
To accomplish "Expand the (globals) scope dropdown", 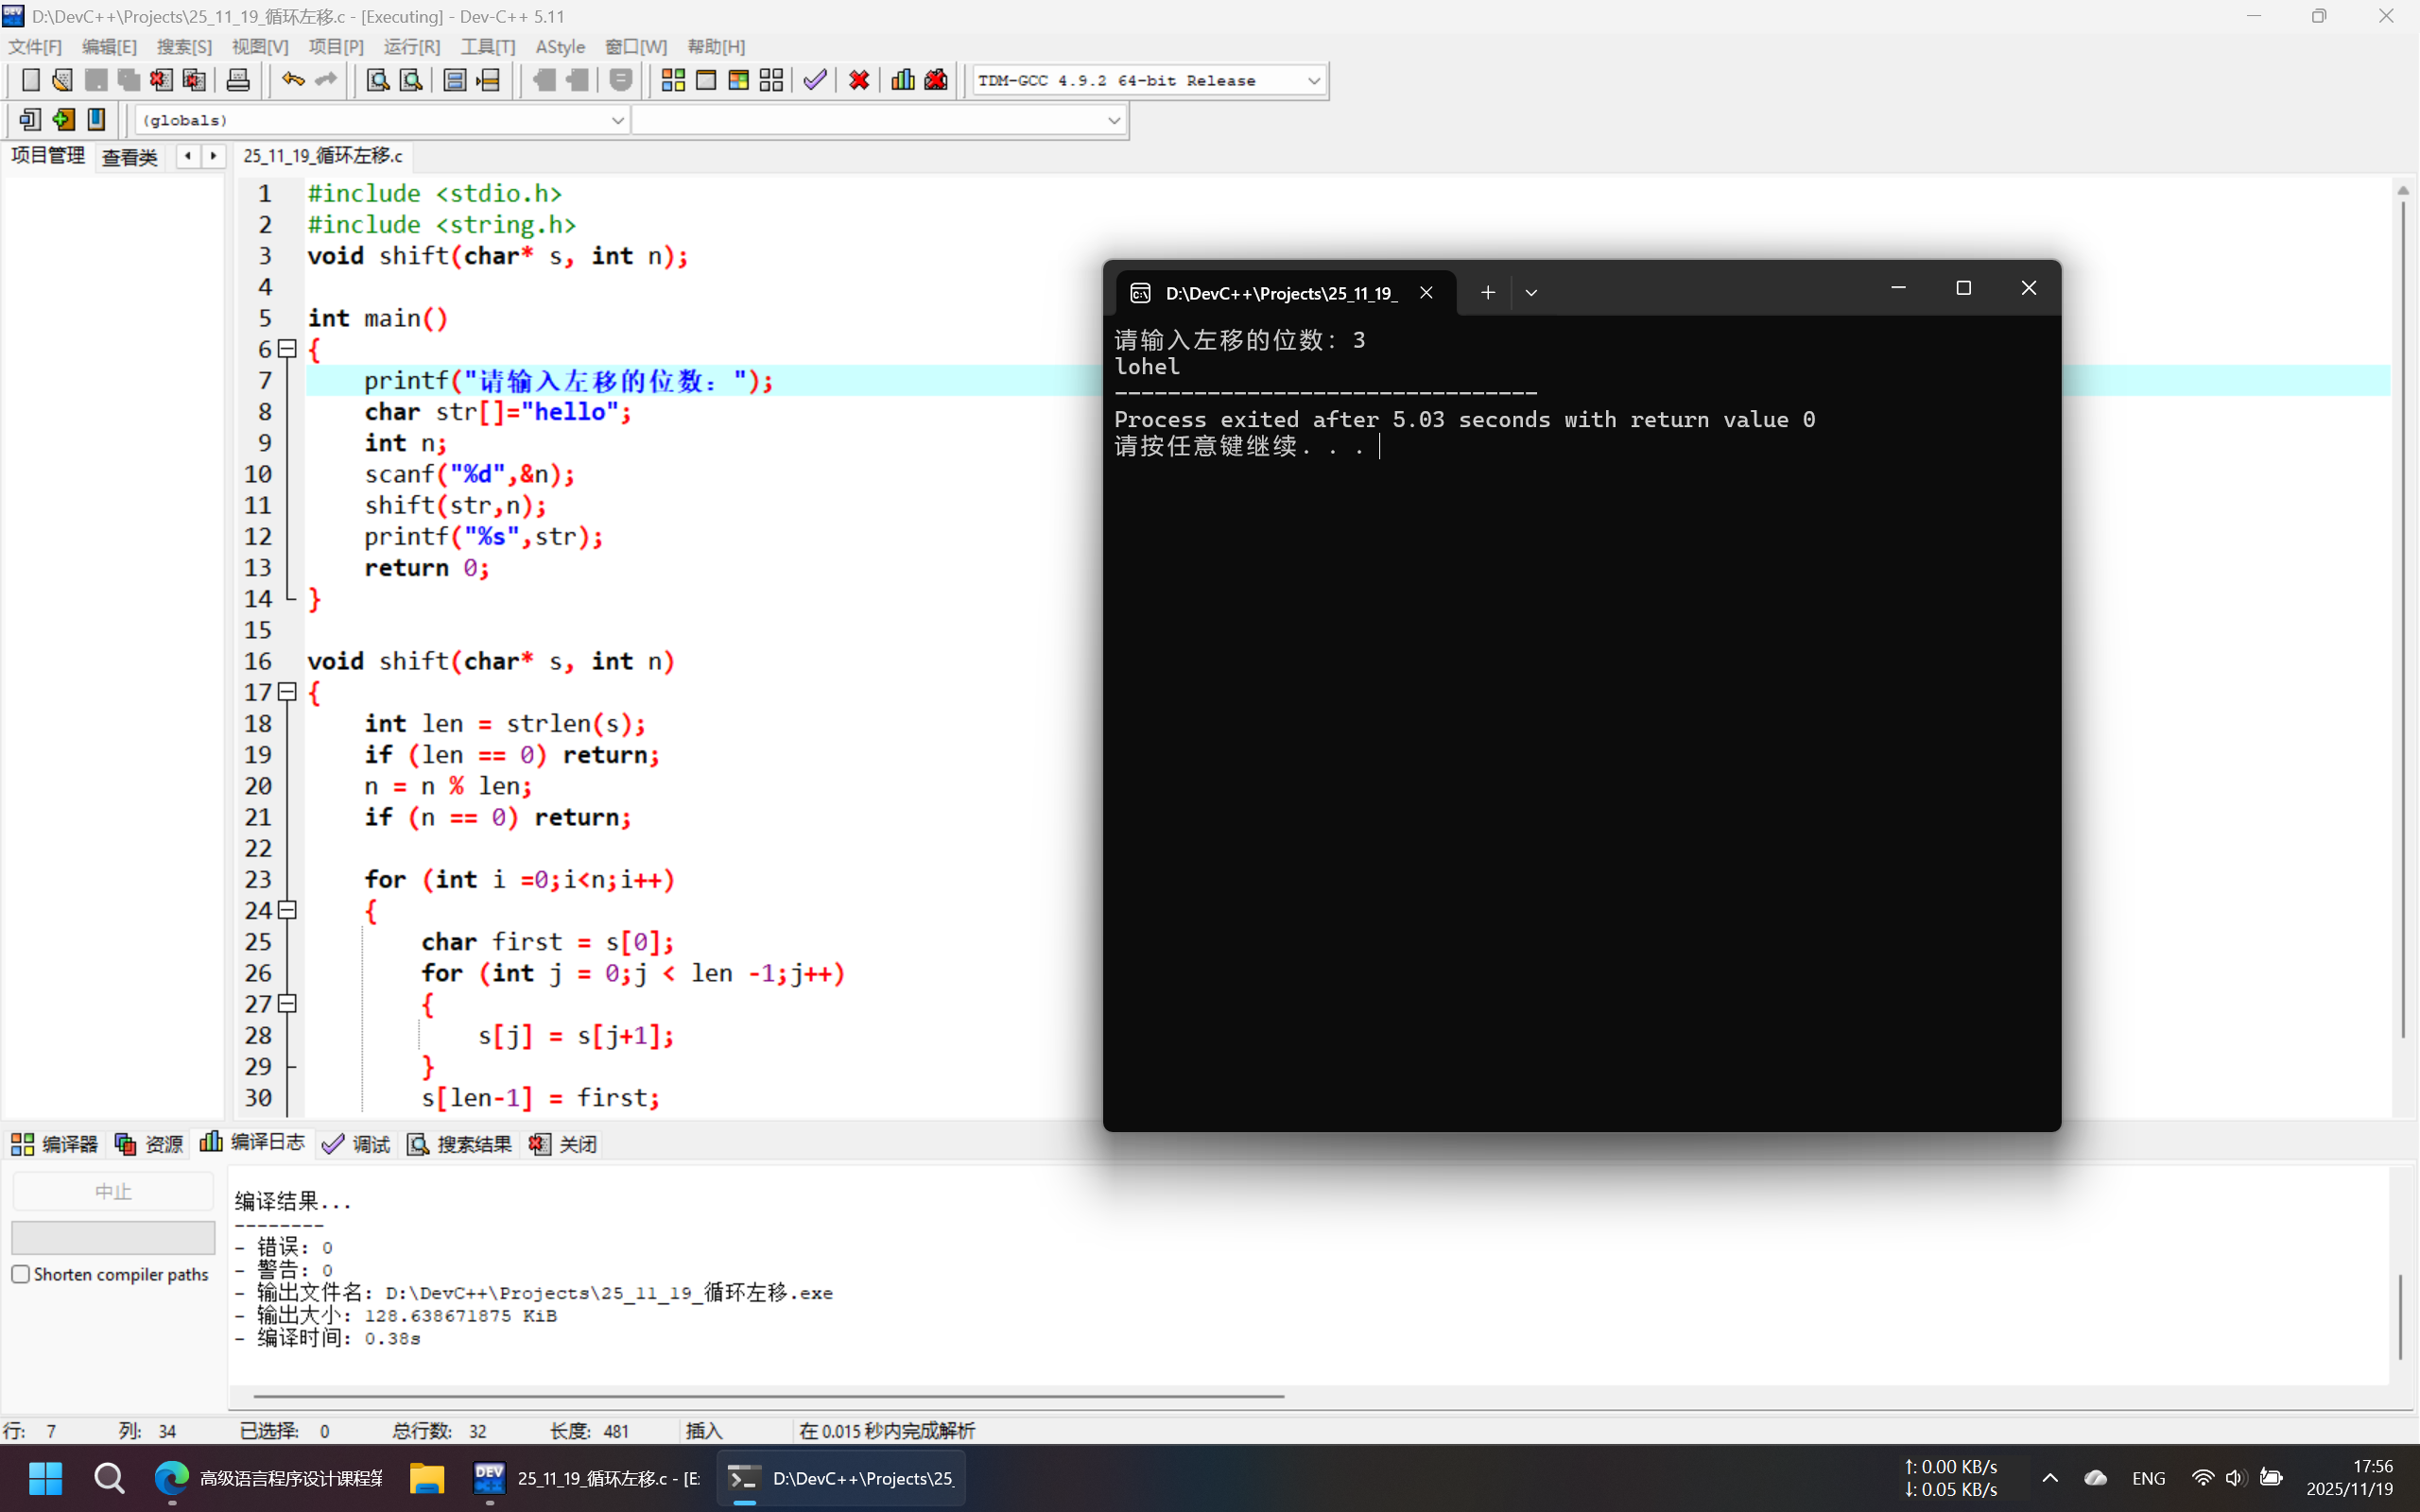I will point(617,121).
